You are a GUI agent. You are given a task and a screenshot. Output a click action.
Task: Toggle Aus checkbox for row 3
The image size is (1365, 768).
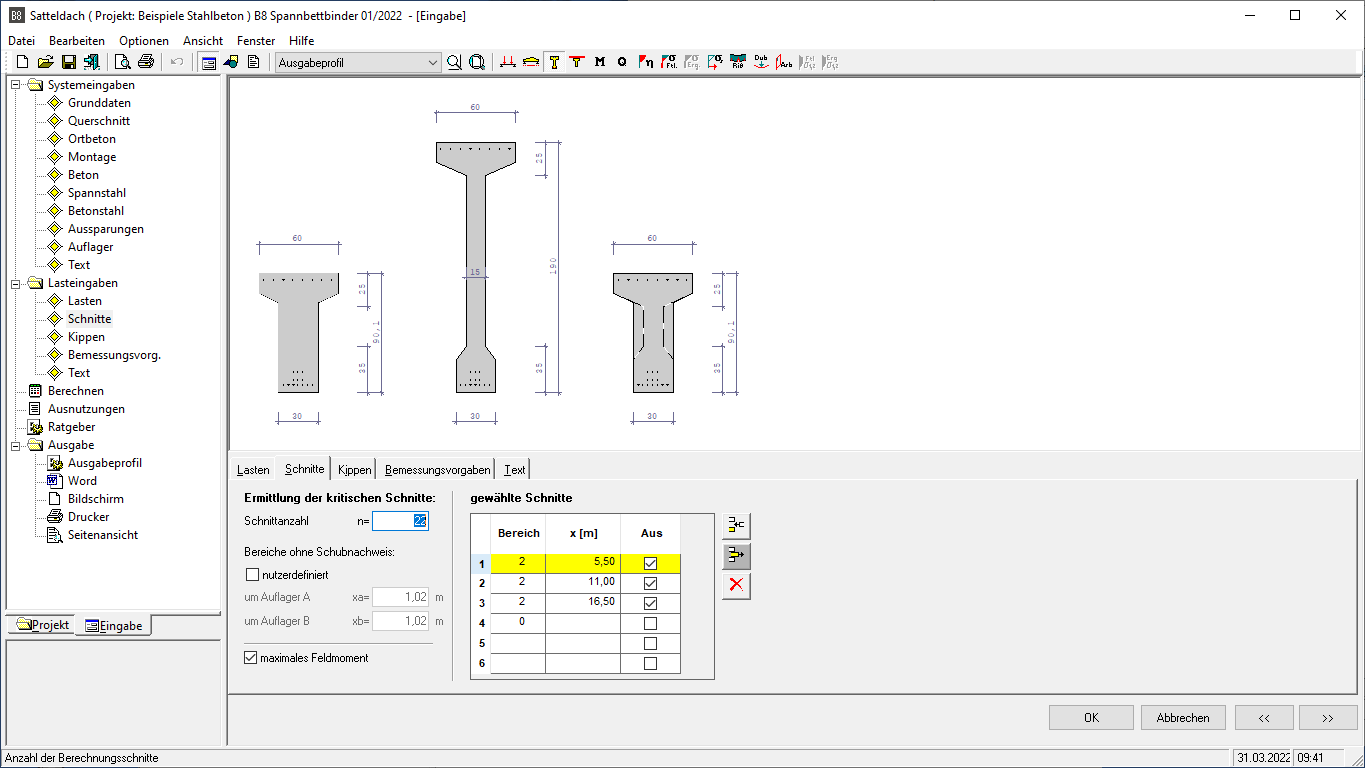(651, 603)
